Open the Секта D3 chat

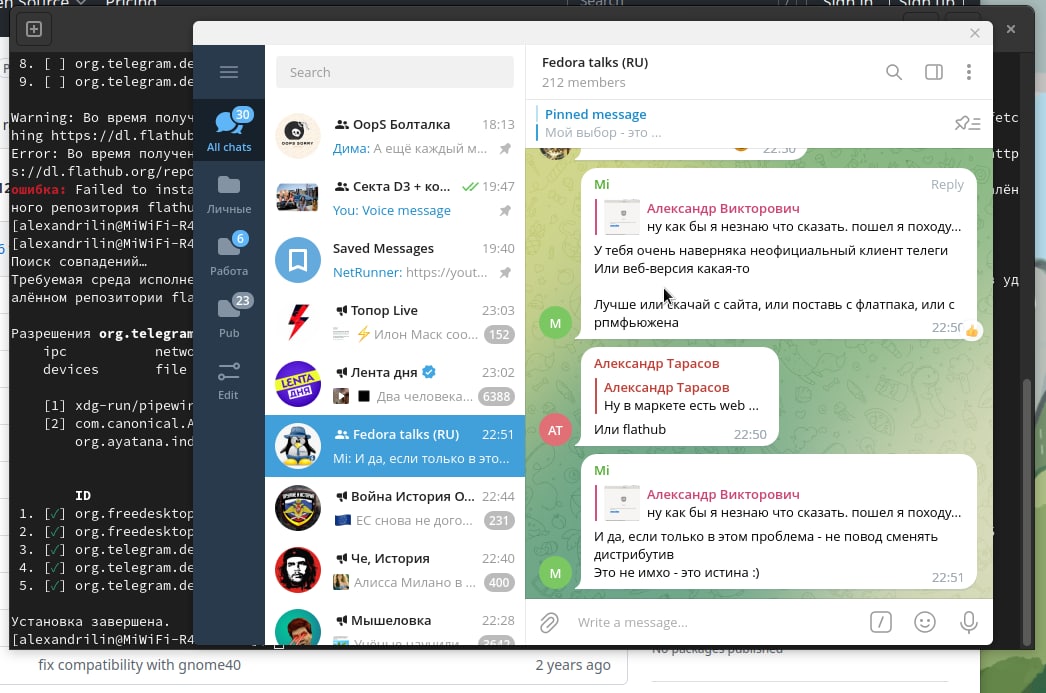click(395, 198)
